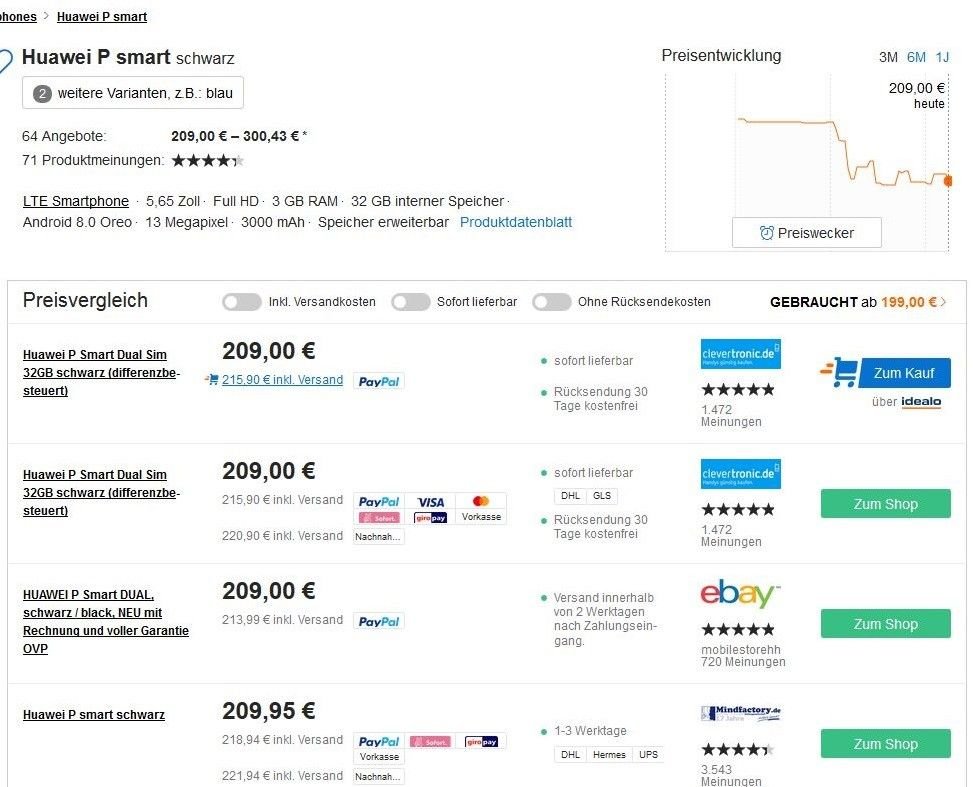The image size is (973, 787).
Task: Click the Mindfactory logo in fourth offer
Action: click(740, 713)
